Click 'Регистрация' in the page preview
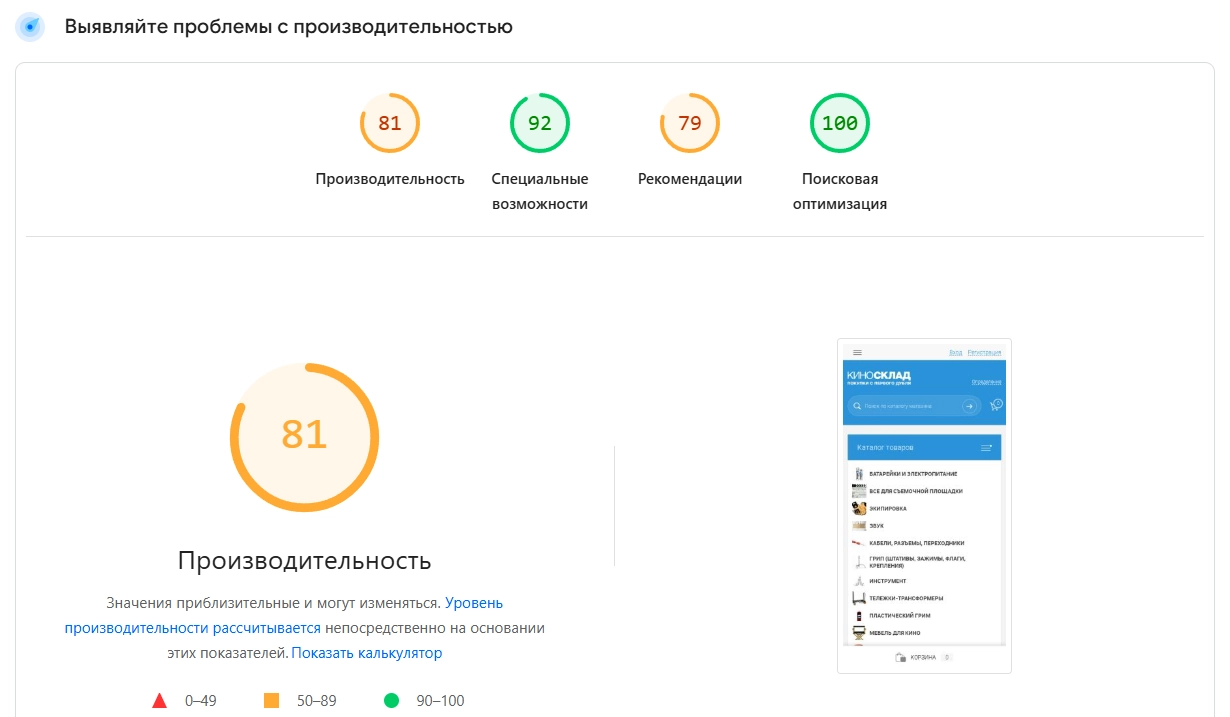Screen dimensions: 1230x717 [984, 352]
